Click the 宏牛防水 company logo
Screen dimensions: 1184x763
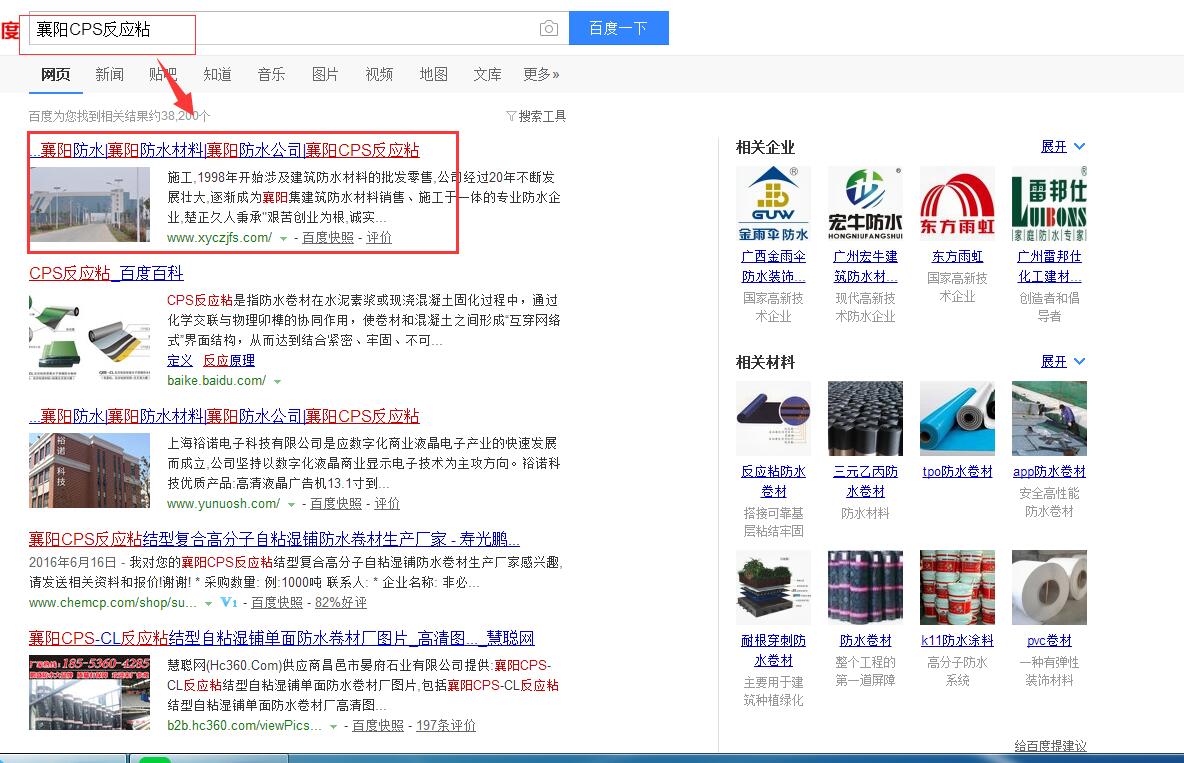click(x=865, y=204)
